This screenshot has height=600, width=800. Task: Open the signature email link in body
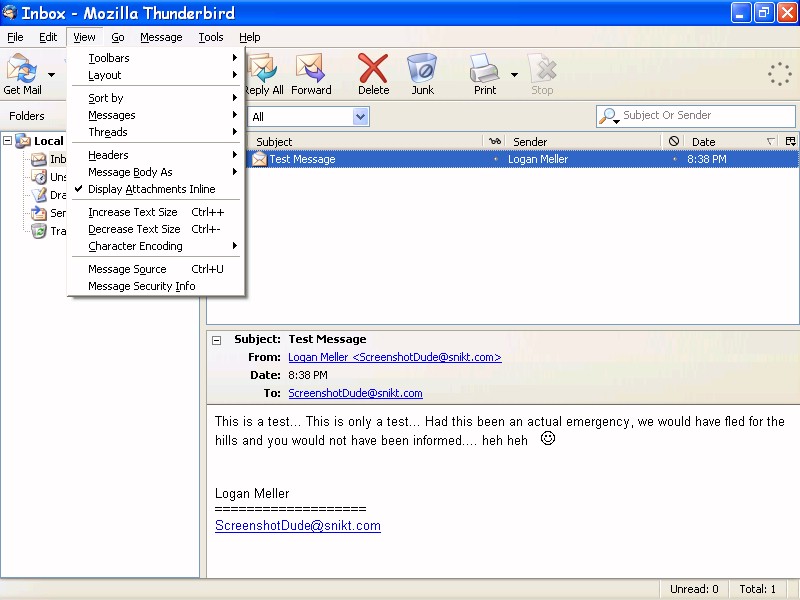tap(298, 526)
